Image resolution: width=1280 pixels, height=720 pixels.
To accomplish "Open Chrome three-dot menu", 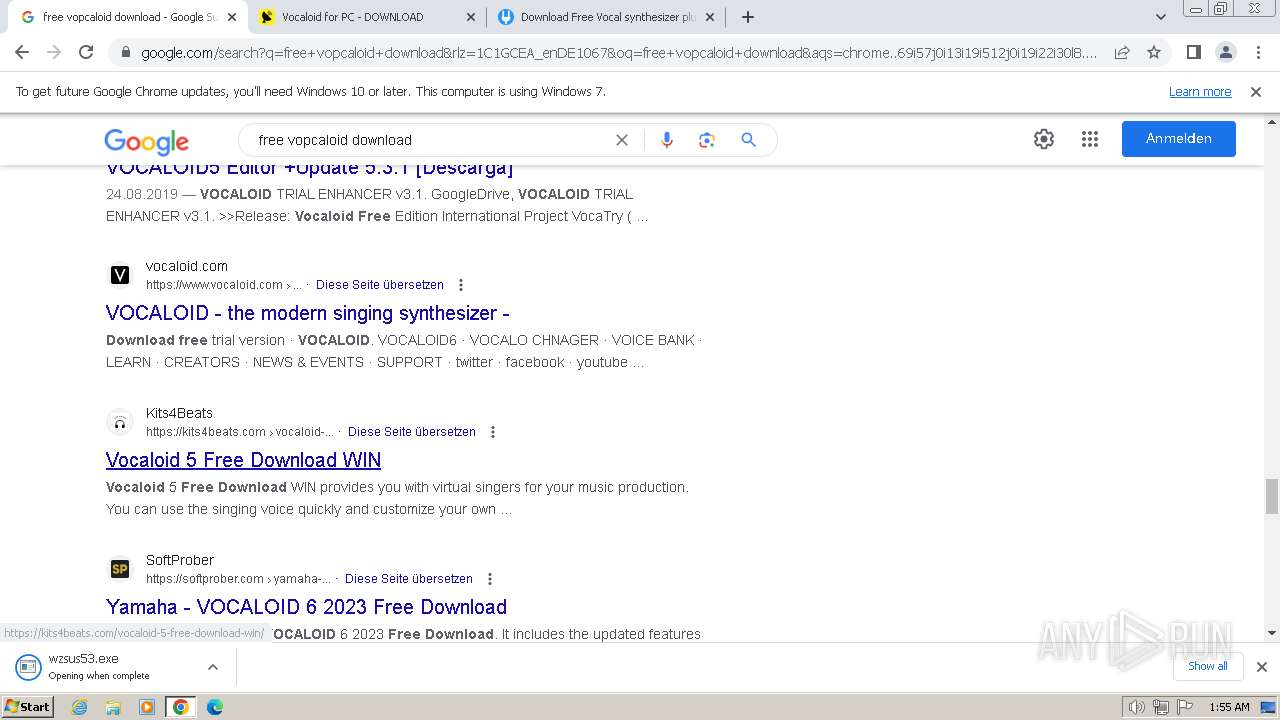I will (1259, 52).
